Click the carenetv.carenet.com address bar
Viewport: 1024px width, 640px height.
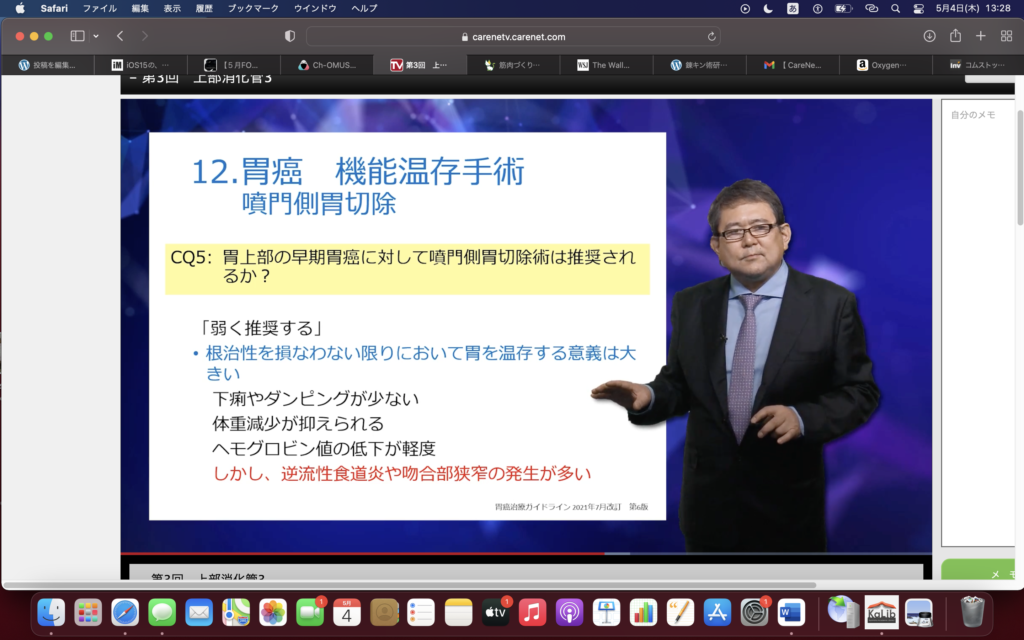point(514,36)
